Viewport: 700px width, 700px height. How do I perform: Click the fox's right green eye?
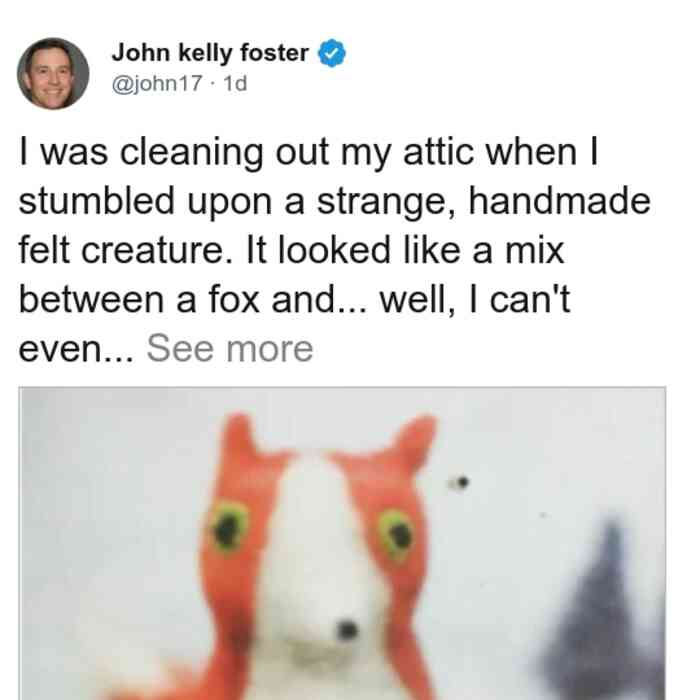click(397, 534)
